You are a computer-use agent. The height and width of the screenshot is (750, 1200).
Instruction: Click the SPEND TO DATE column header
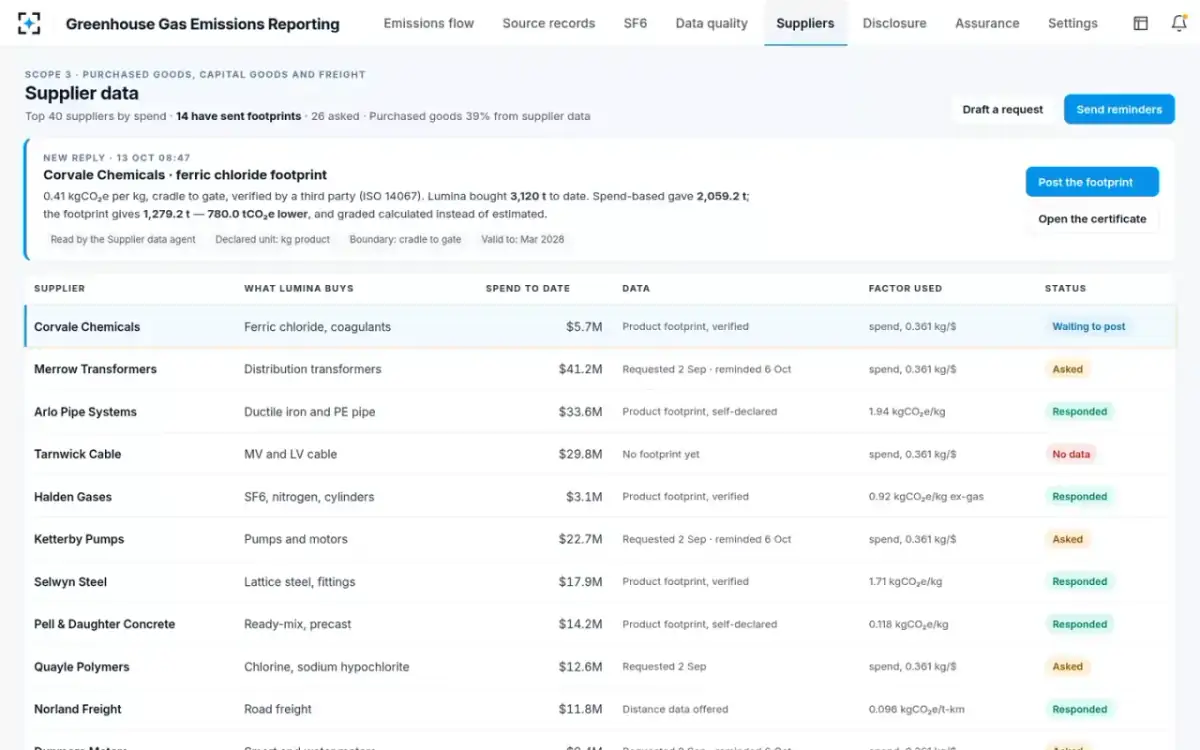click(528, 288)
